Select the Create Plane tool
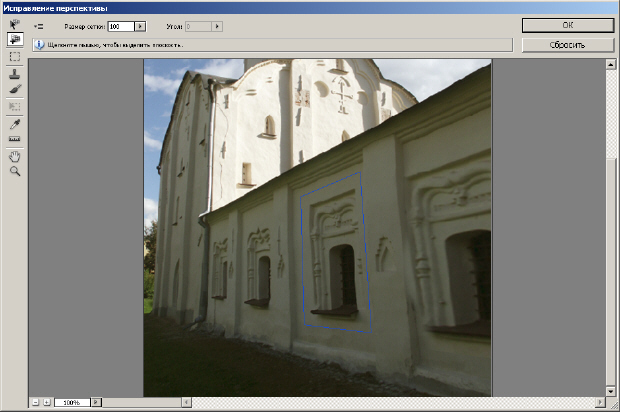This screenshot has width=620, height=412. (x=14, y=40)
